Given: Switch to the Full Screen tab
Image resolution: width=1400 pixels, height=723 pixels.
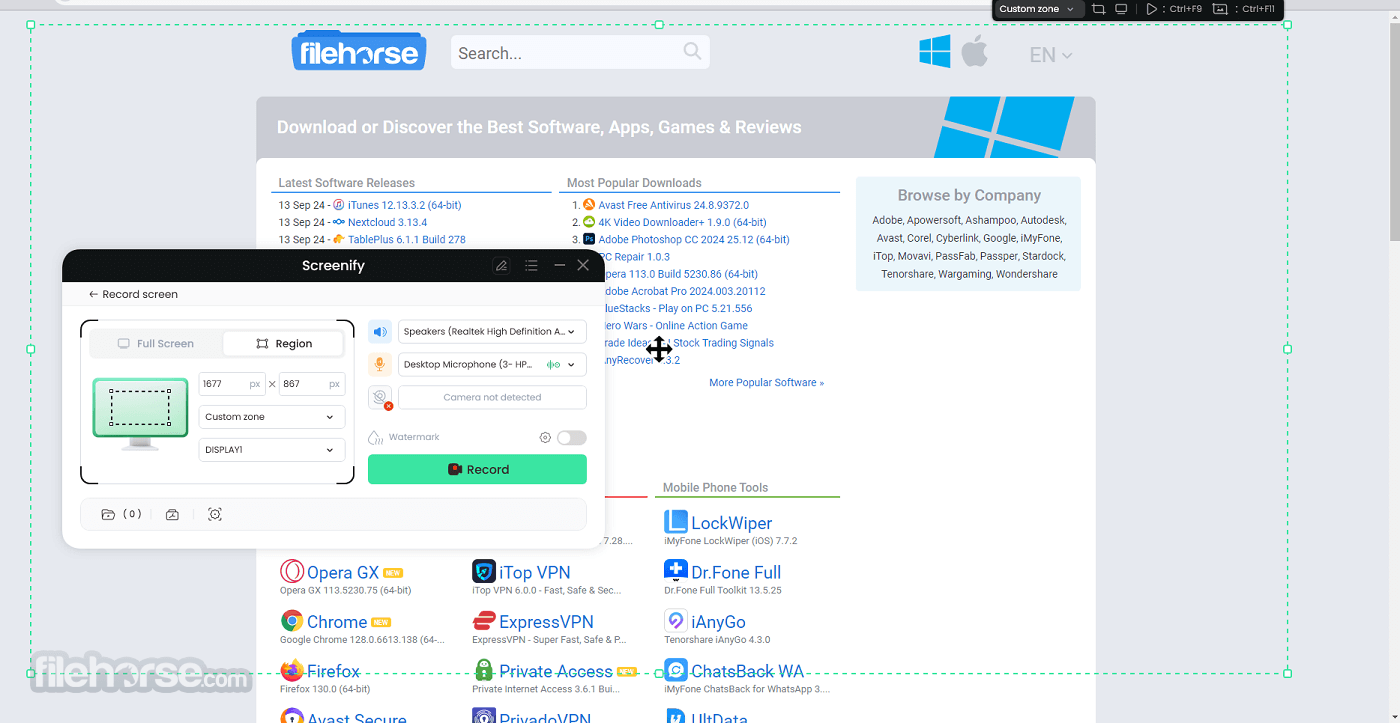Looking at the screenshot, I should pos(156,344).
